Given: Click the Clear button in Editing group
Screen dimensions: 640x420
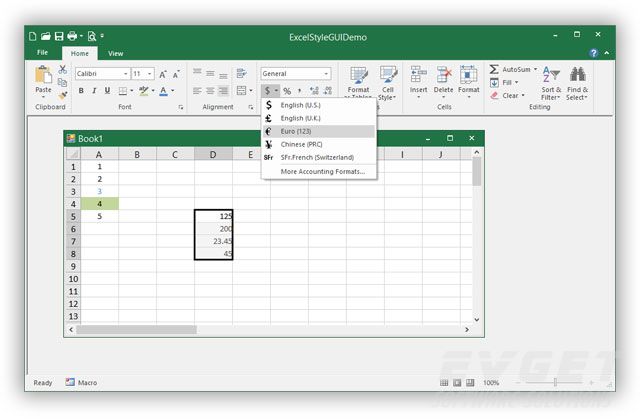Looking at the screenshot, I should 507,96.
